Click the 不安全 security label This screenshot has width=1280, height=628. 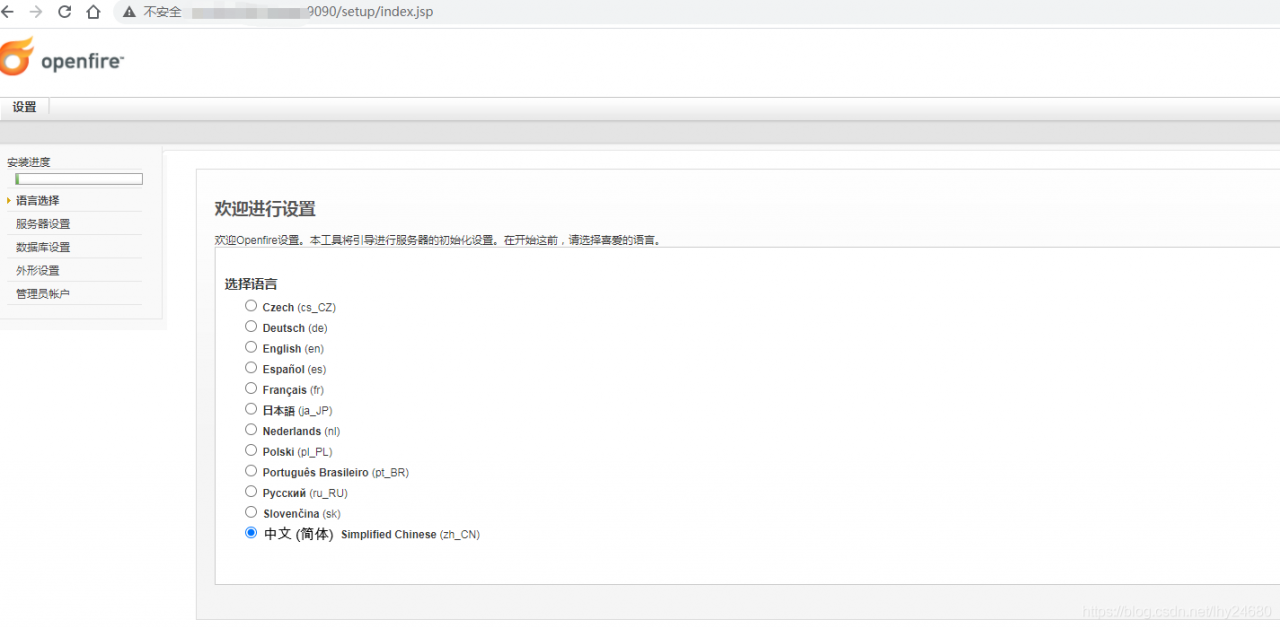click(x=162, y=12)
